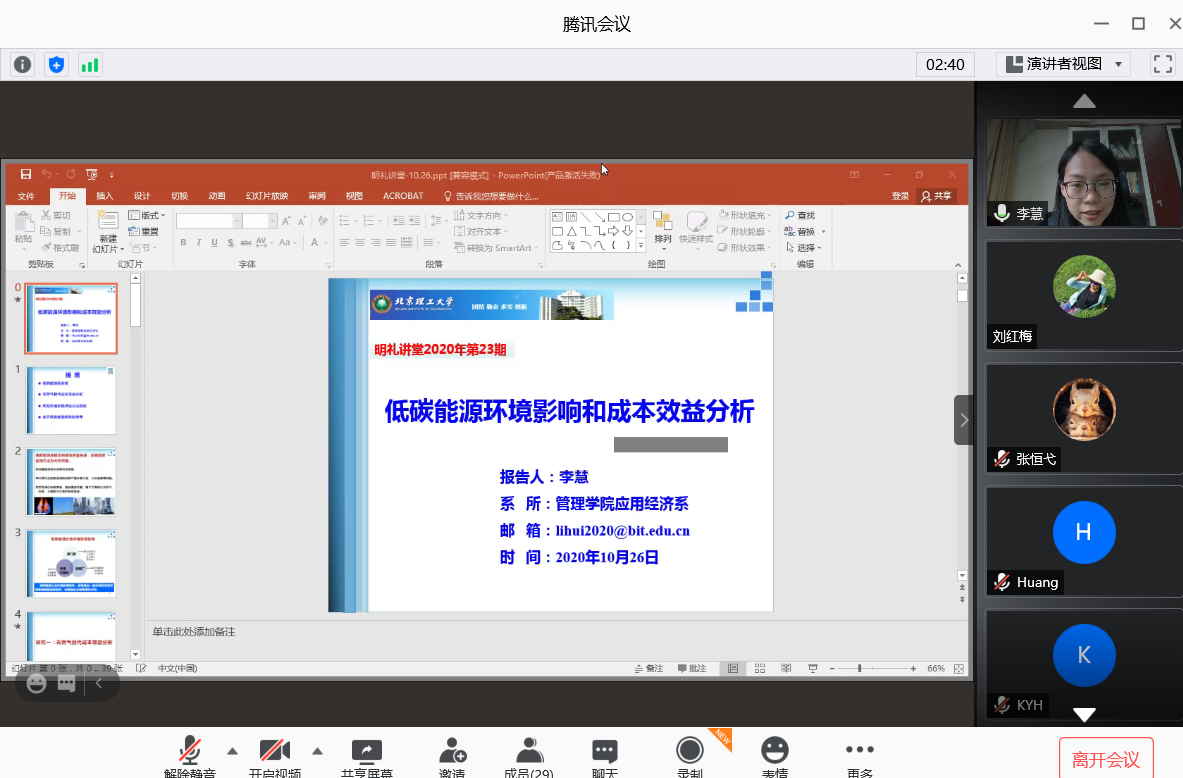Switch to the Insert ribbon tab
Screen dimensions: 1183x778
105,196
